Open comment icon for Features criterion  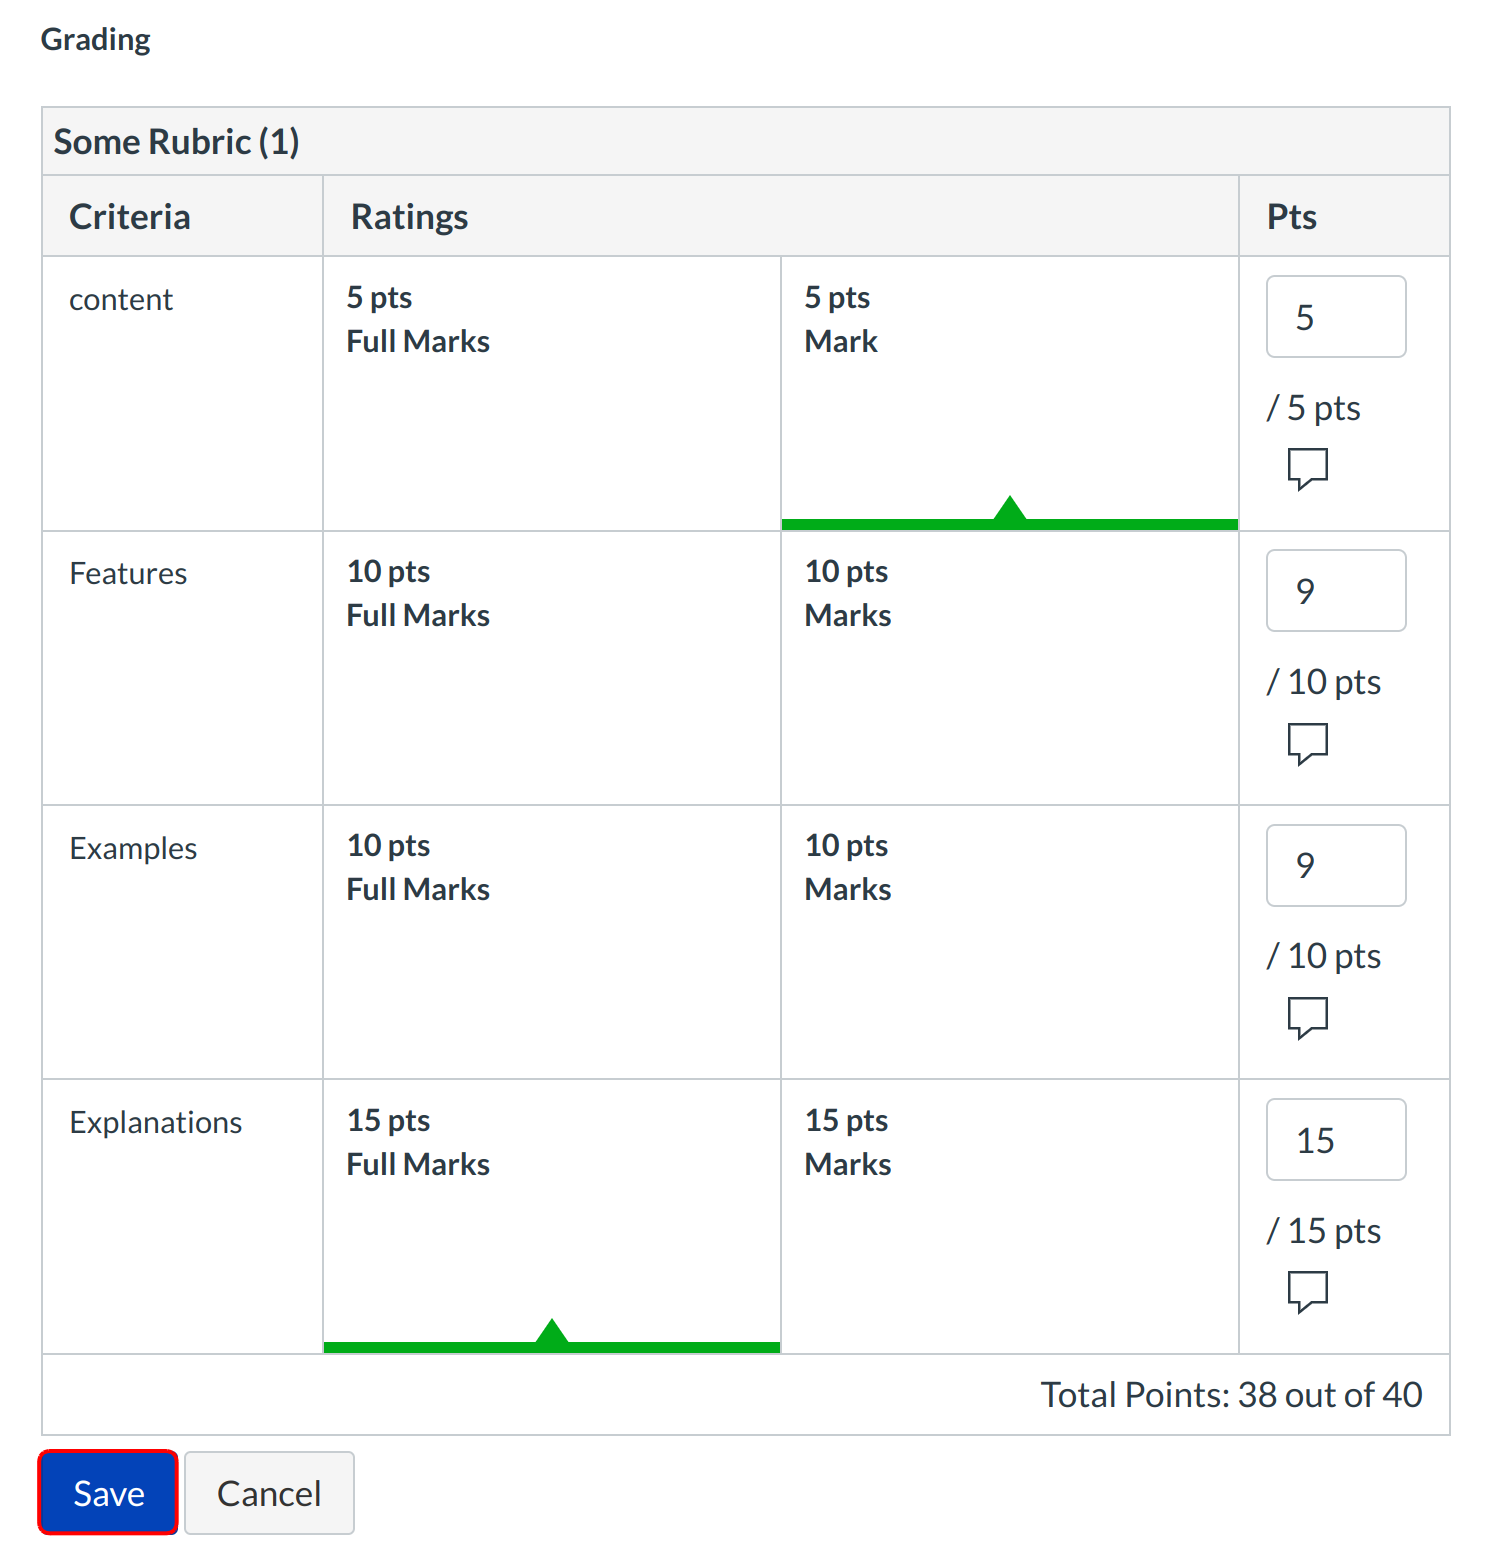(x=1307, y=743)
